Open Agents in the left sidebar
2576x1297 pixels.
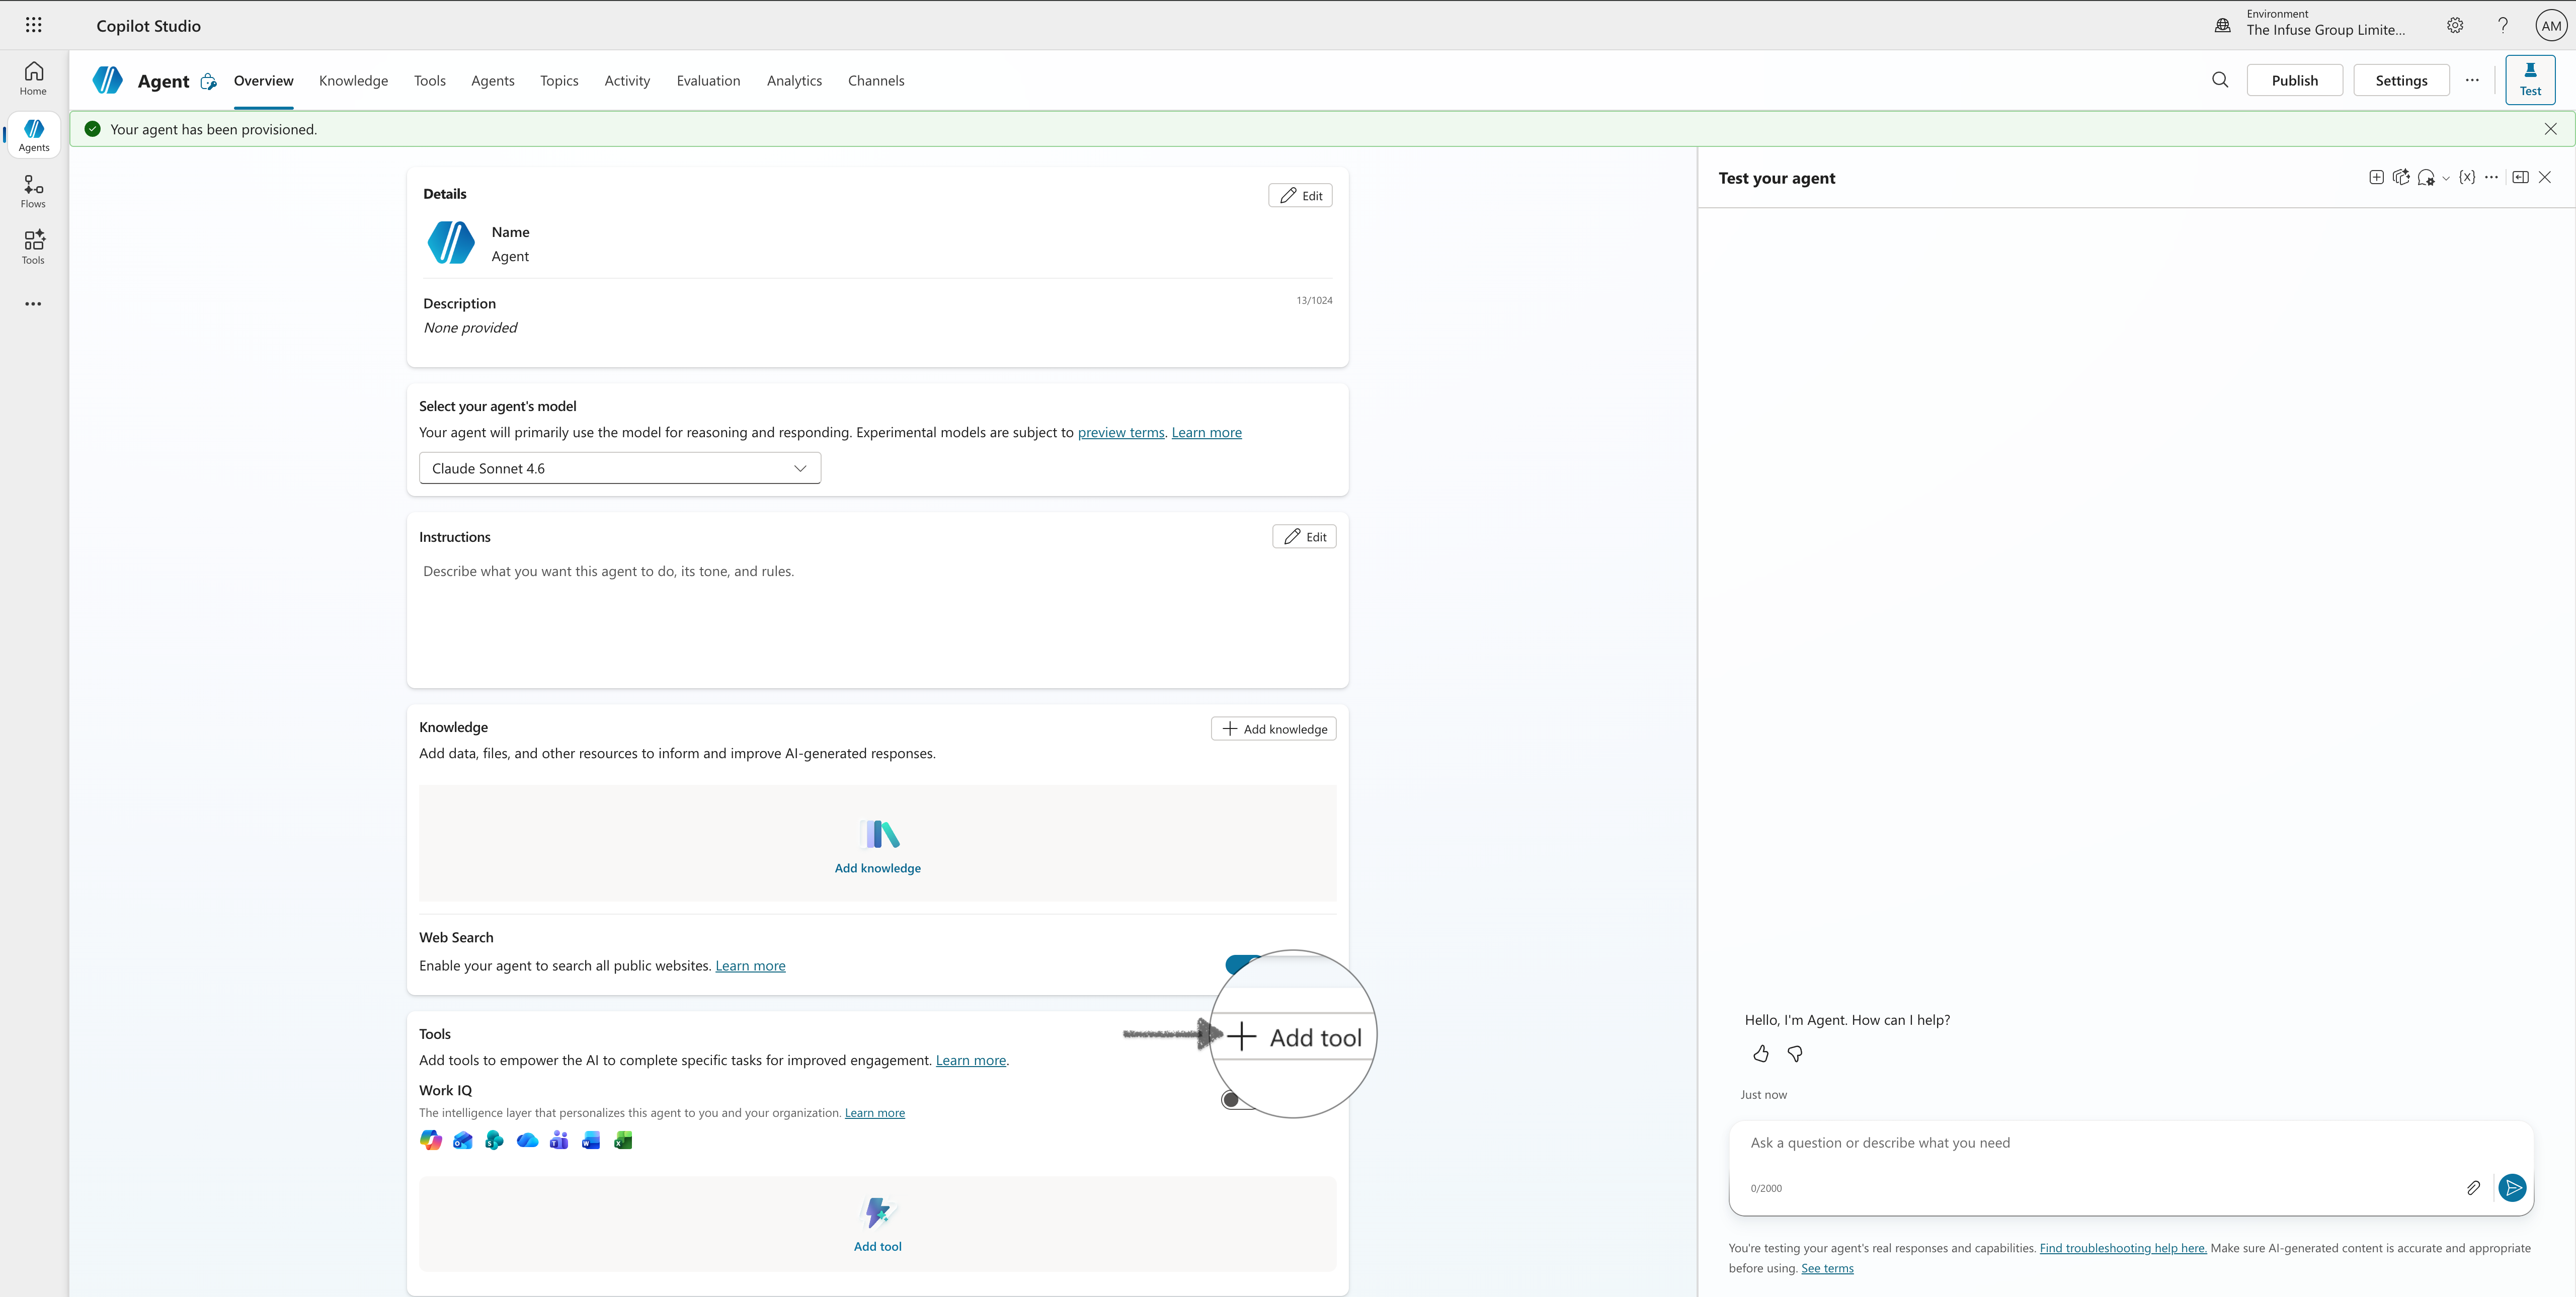click(x=33, y=135)
